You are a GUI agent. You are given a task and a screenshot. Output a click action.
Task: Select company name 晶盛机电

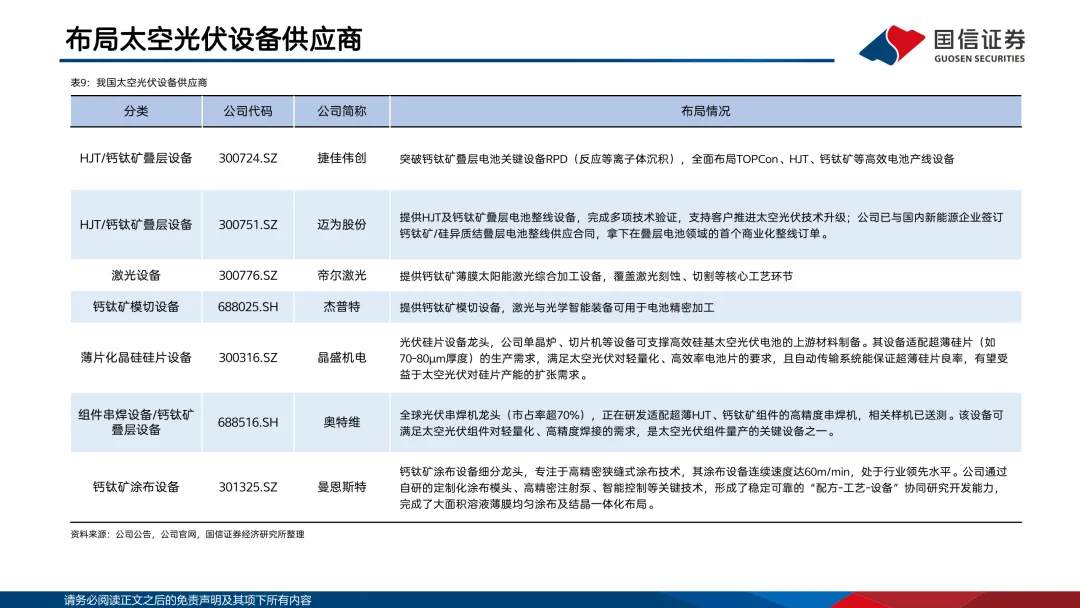click(x=342, y=357)
